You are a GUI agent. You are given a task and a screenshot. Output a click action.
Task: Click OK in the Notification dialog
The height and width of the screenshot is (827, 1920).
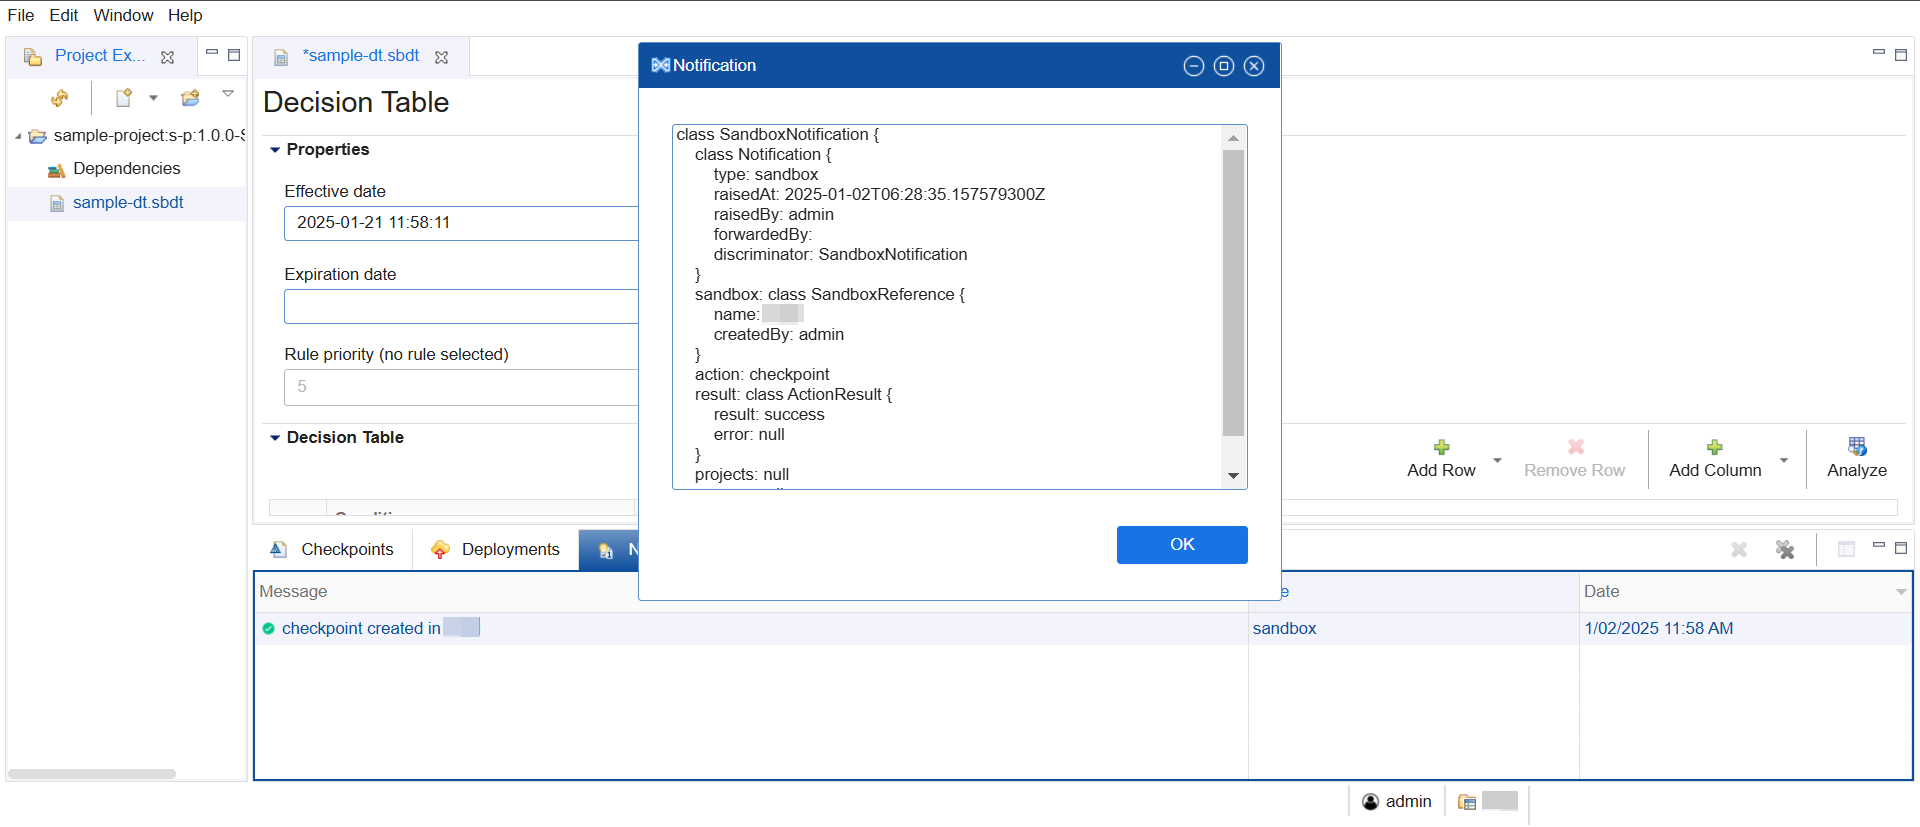coord(1182,545)
